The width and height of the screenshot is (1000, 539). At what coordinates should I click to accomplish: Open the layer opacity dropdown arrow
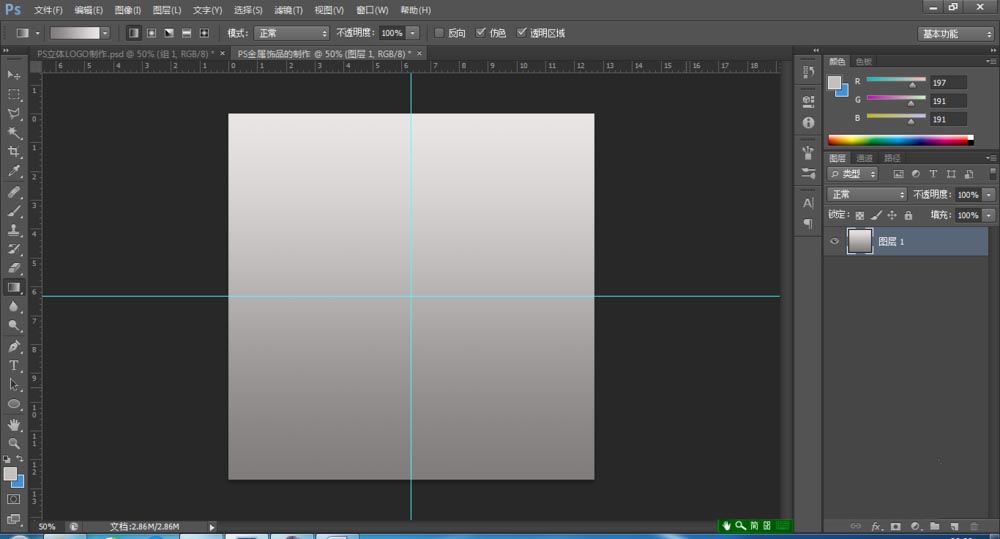coord(989,195)
